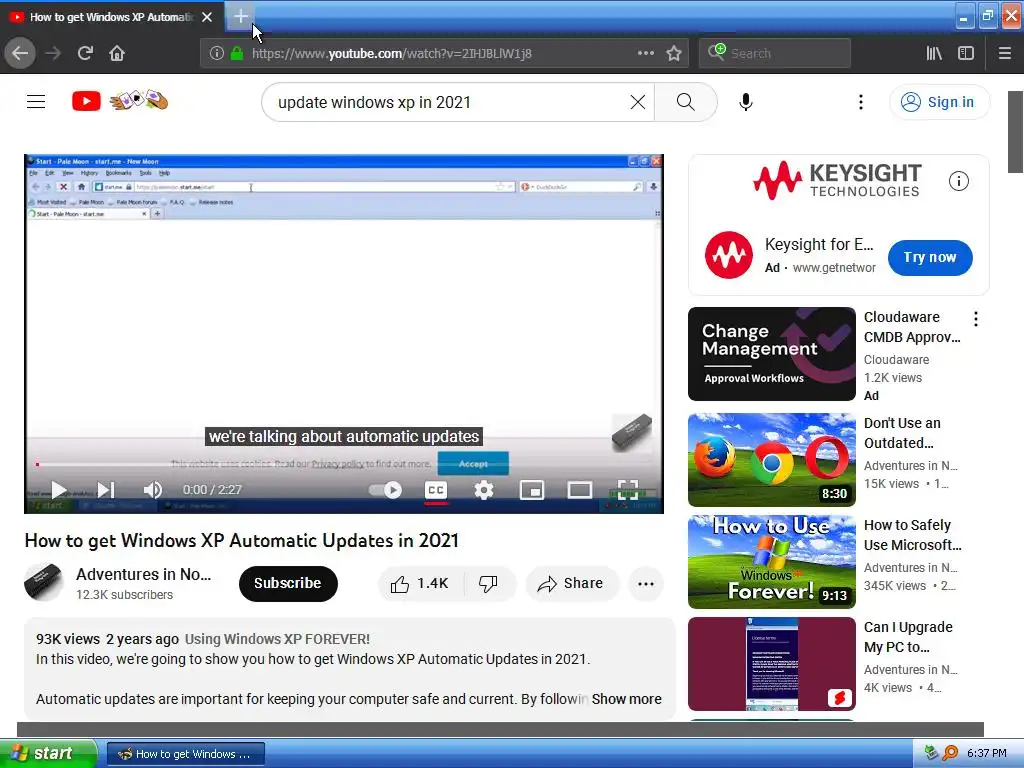Like the video
Viewport: 1024px width, 768px height.
click(421, 583)
